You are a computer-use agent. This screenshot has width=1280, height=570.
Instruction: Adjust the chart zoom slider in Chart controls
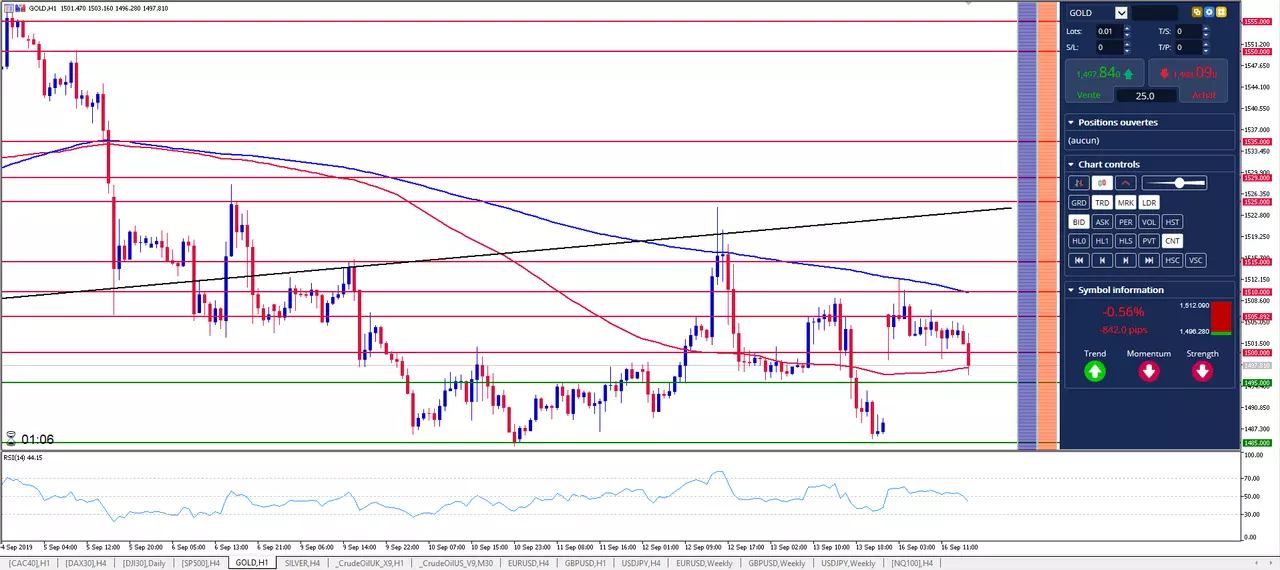pos(1174,183)
